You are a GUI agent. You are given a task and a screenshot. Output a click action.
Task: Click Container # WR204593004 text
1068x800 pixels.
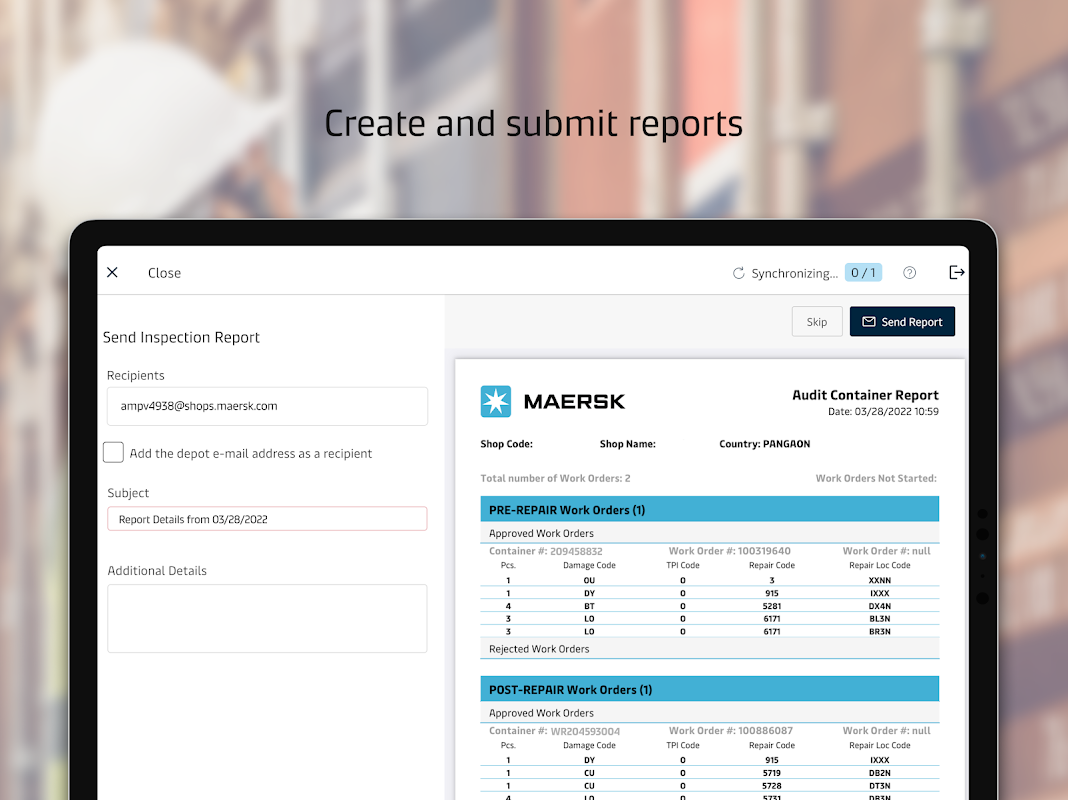coord(554,731)
